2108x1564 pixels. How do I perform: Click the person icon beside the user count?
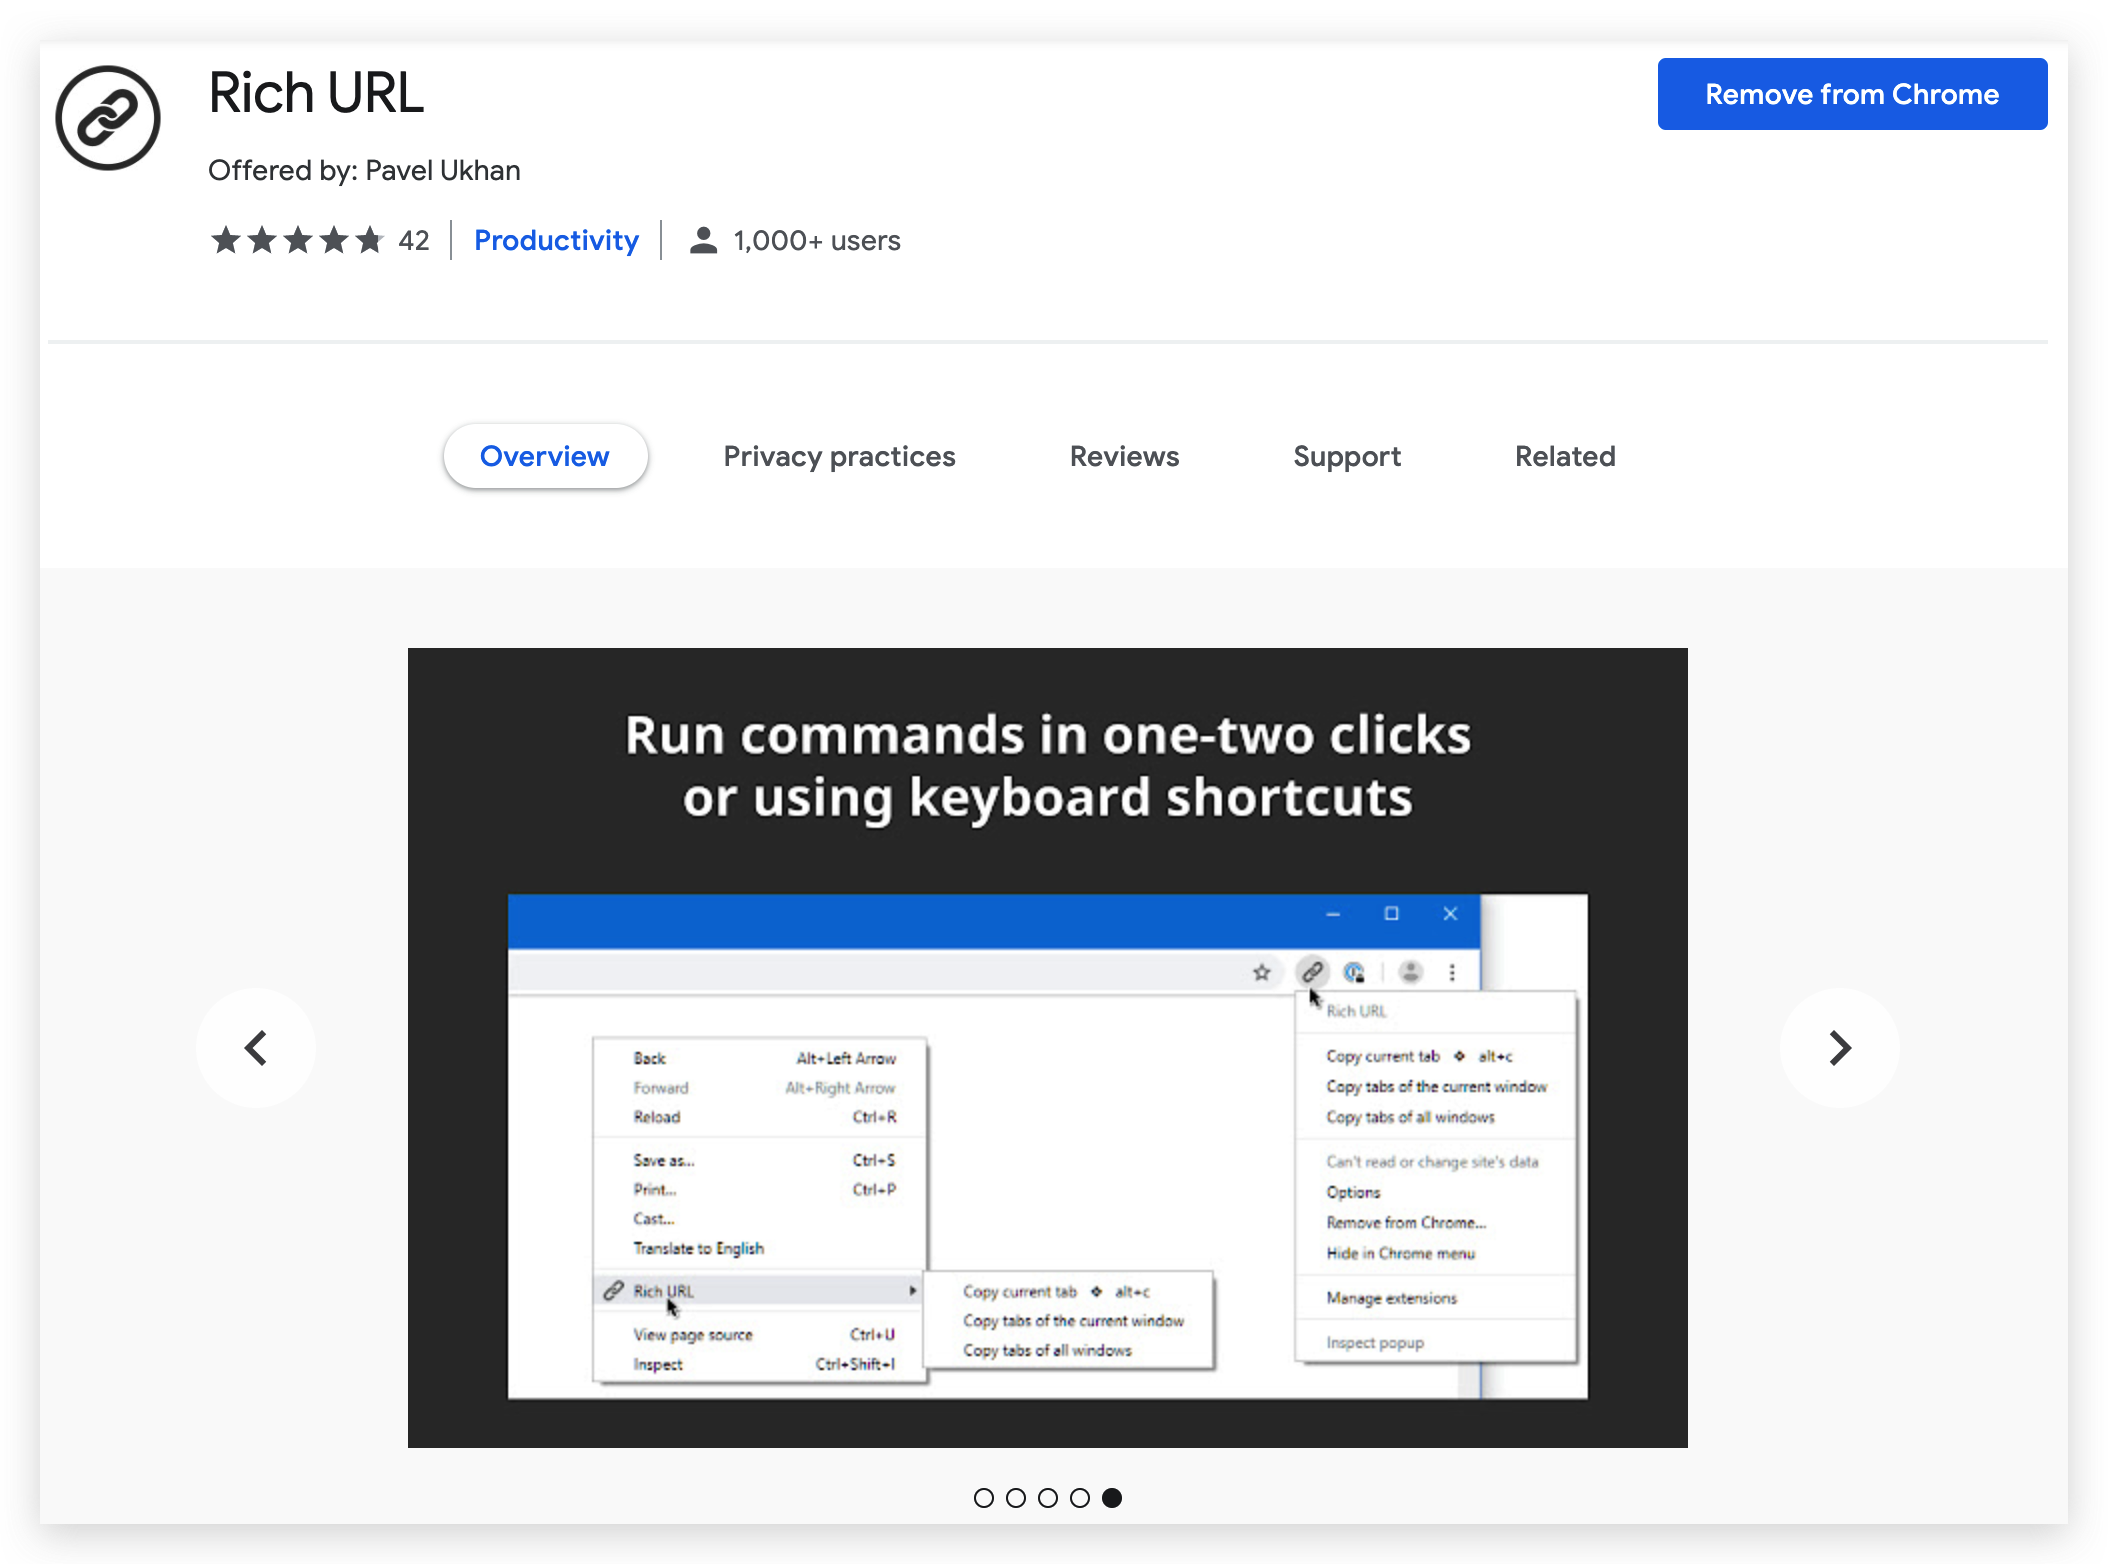tap(704, 240)
